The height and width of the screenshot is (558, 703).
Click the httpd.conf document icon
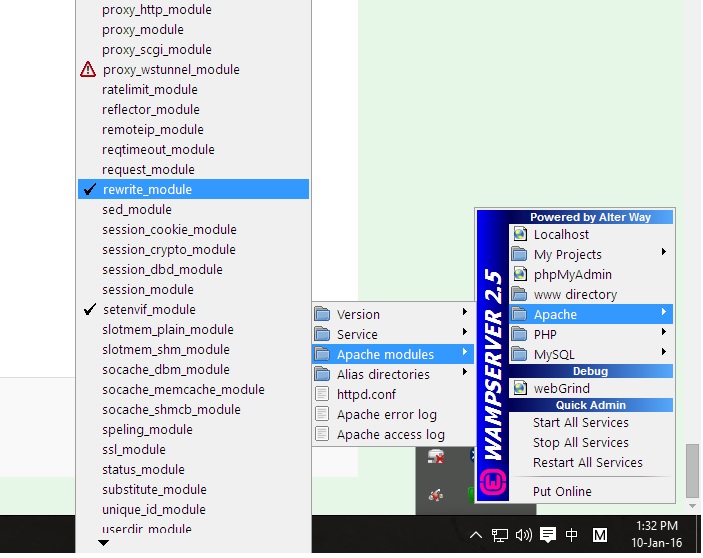tap(322, 394)
